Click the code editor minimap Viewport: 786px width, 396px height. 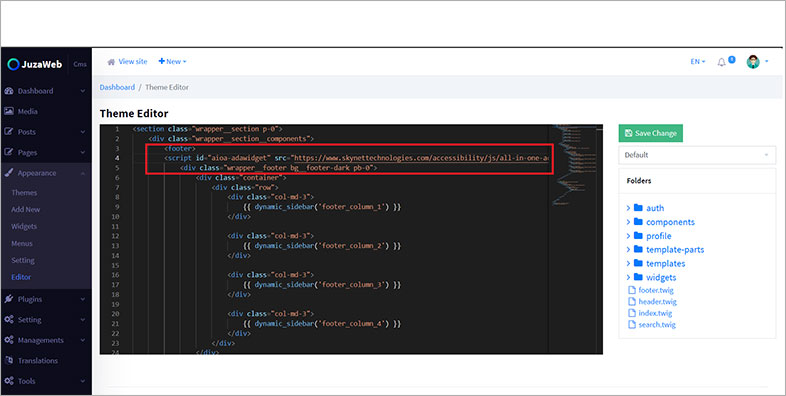click(x=575, y=165)
